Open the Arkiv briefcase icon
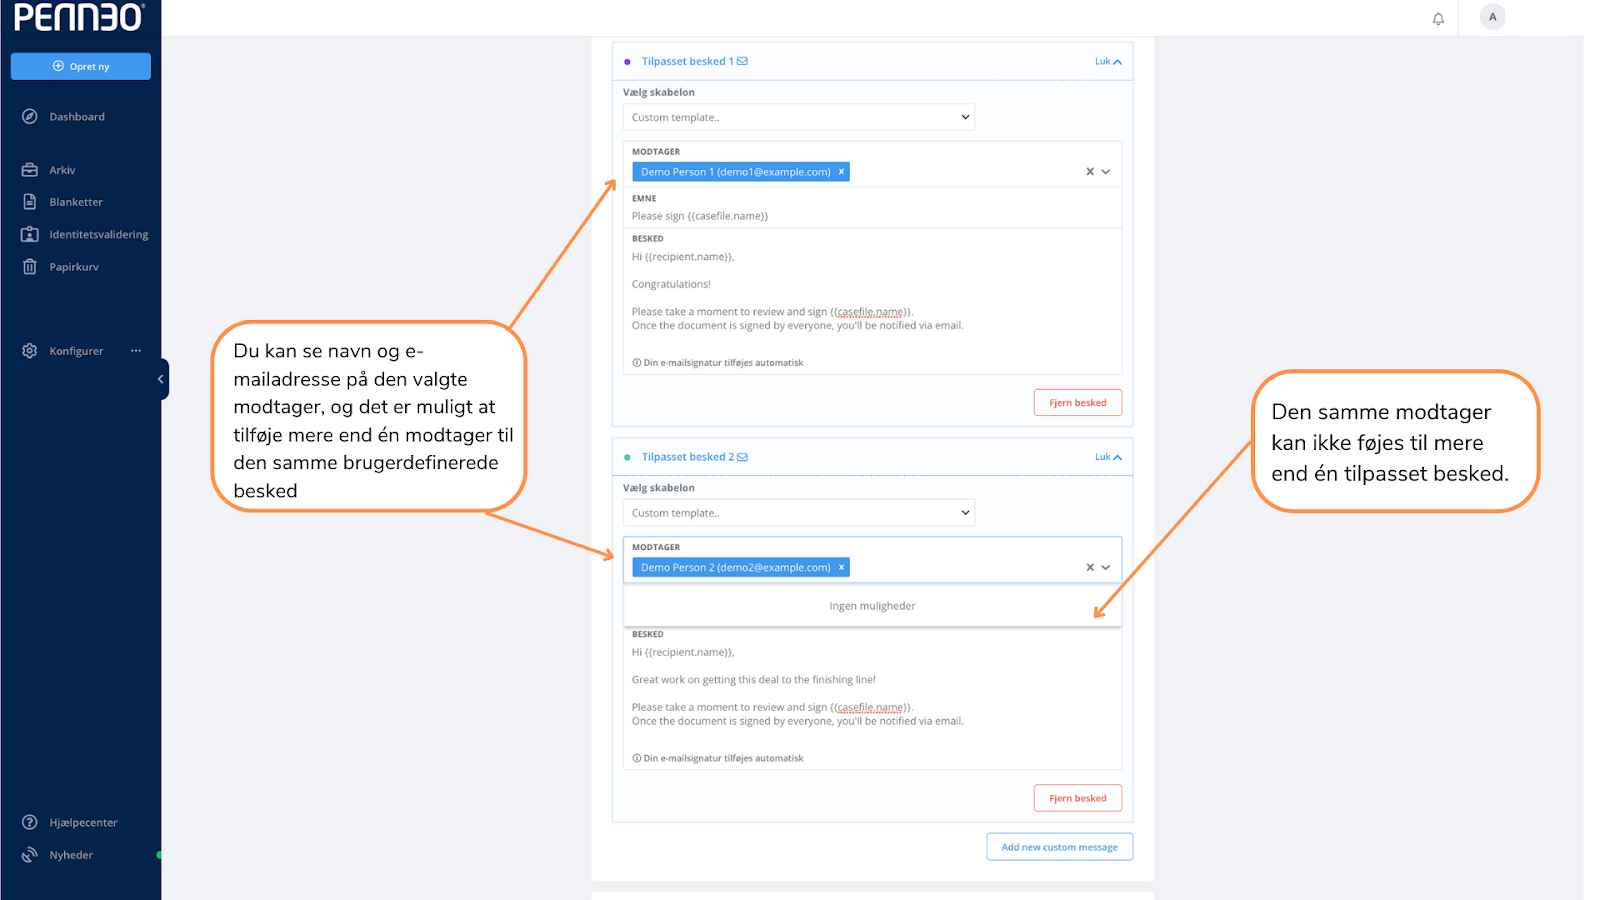Image resolution: width=1600 pixels, height=900 pixels. pos(30,170)
